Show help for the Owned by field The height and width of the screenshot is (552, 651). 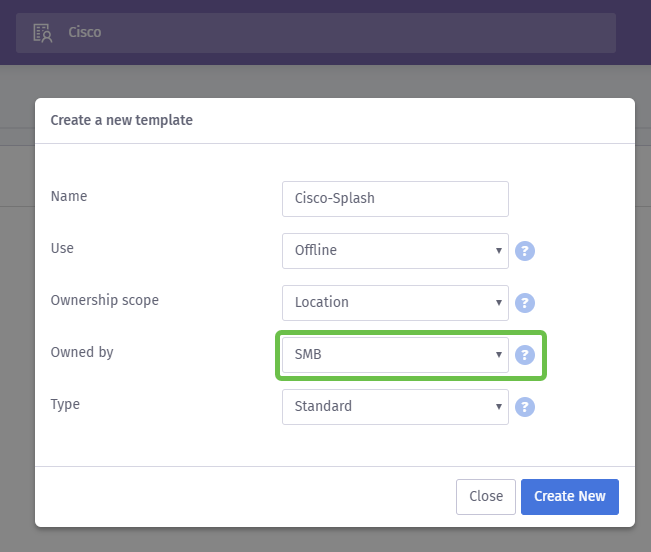pos(525,355)
